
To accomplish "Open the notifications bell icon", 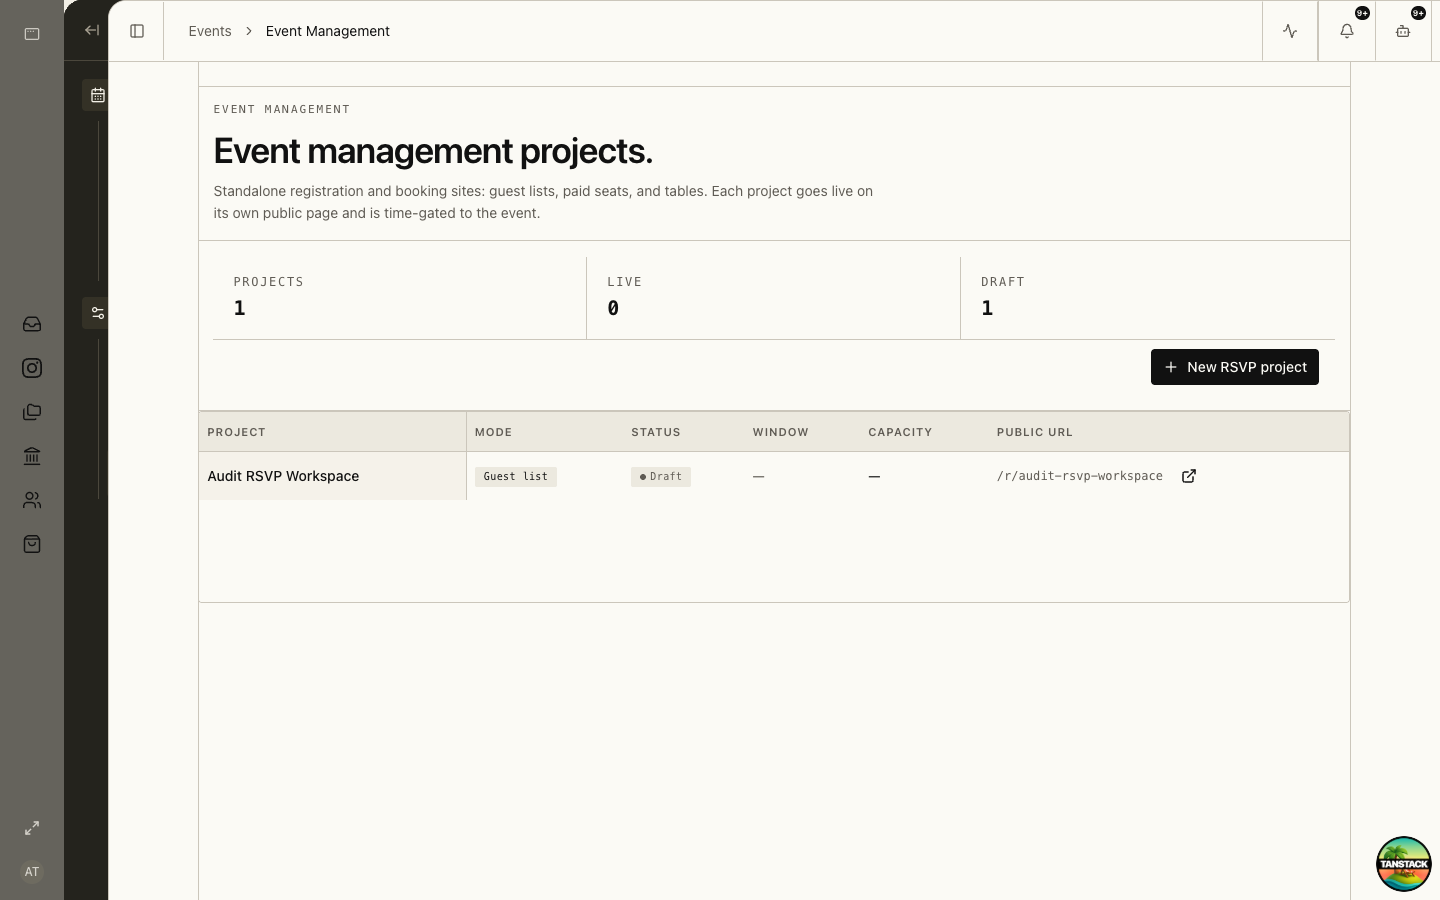I will pyautogui.click(x=1347, y=31).
